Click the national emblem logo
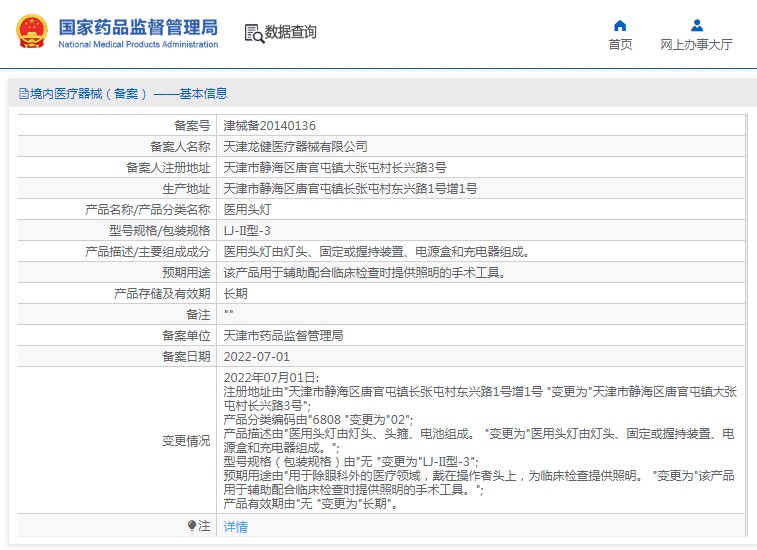 32,32
